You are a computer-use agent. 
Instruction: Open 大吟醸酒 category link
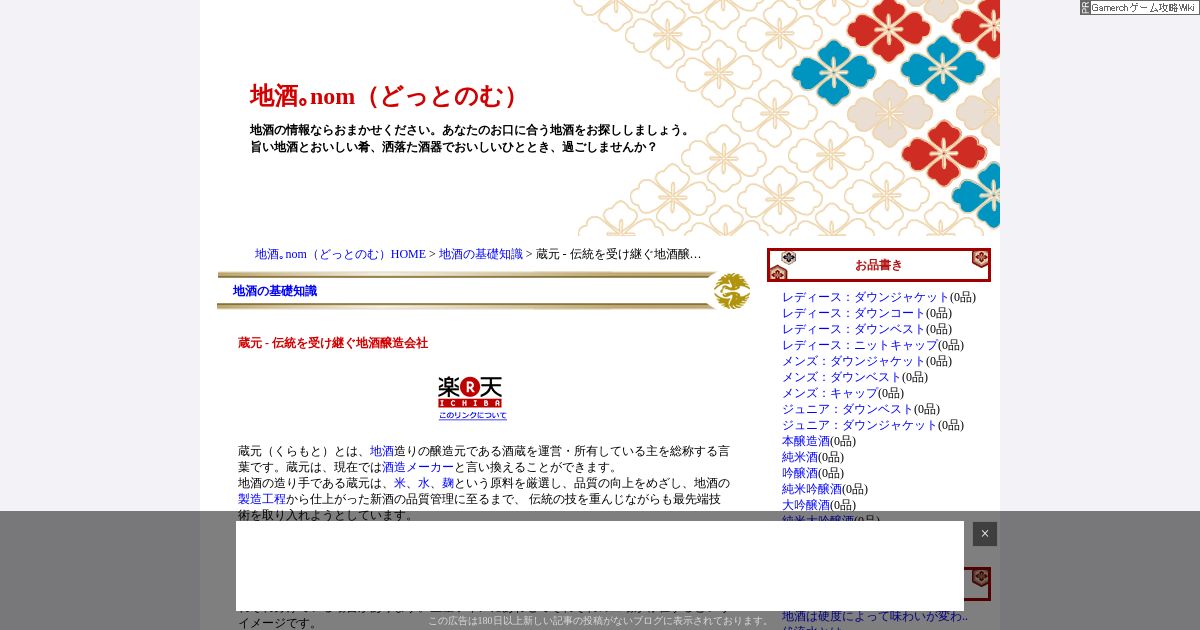pos(806,505)
